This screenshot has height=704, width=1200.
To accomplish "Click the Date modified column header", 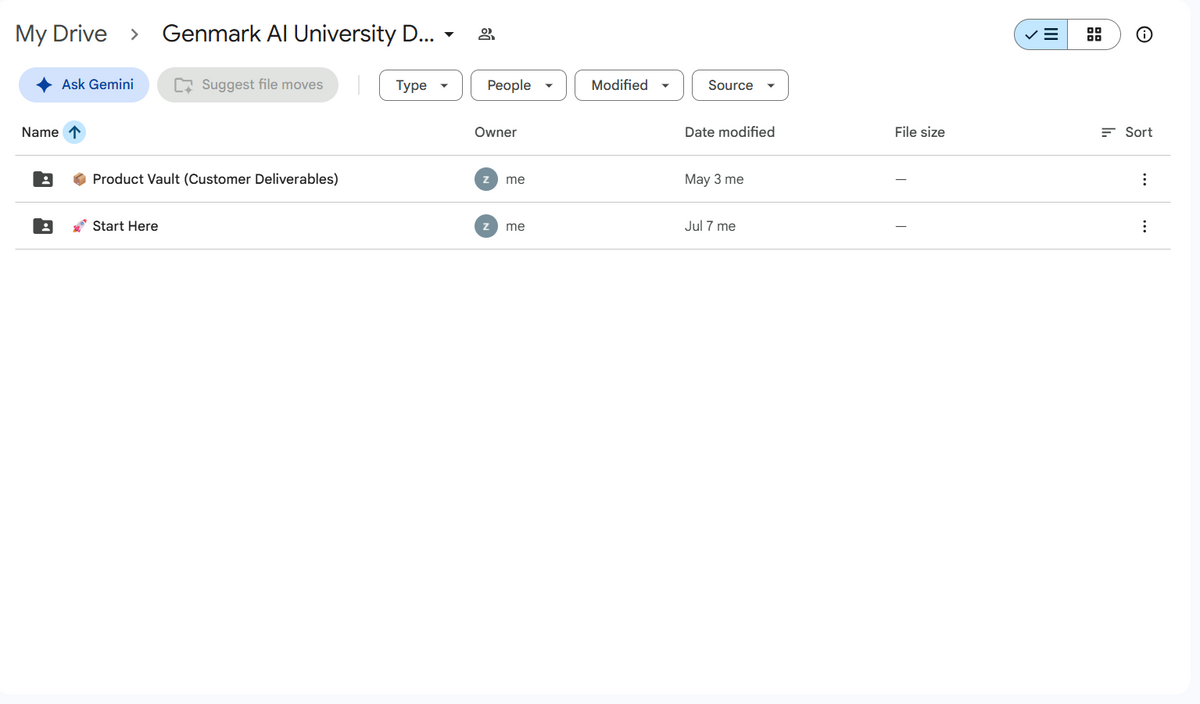I will [x=730, y=132].
